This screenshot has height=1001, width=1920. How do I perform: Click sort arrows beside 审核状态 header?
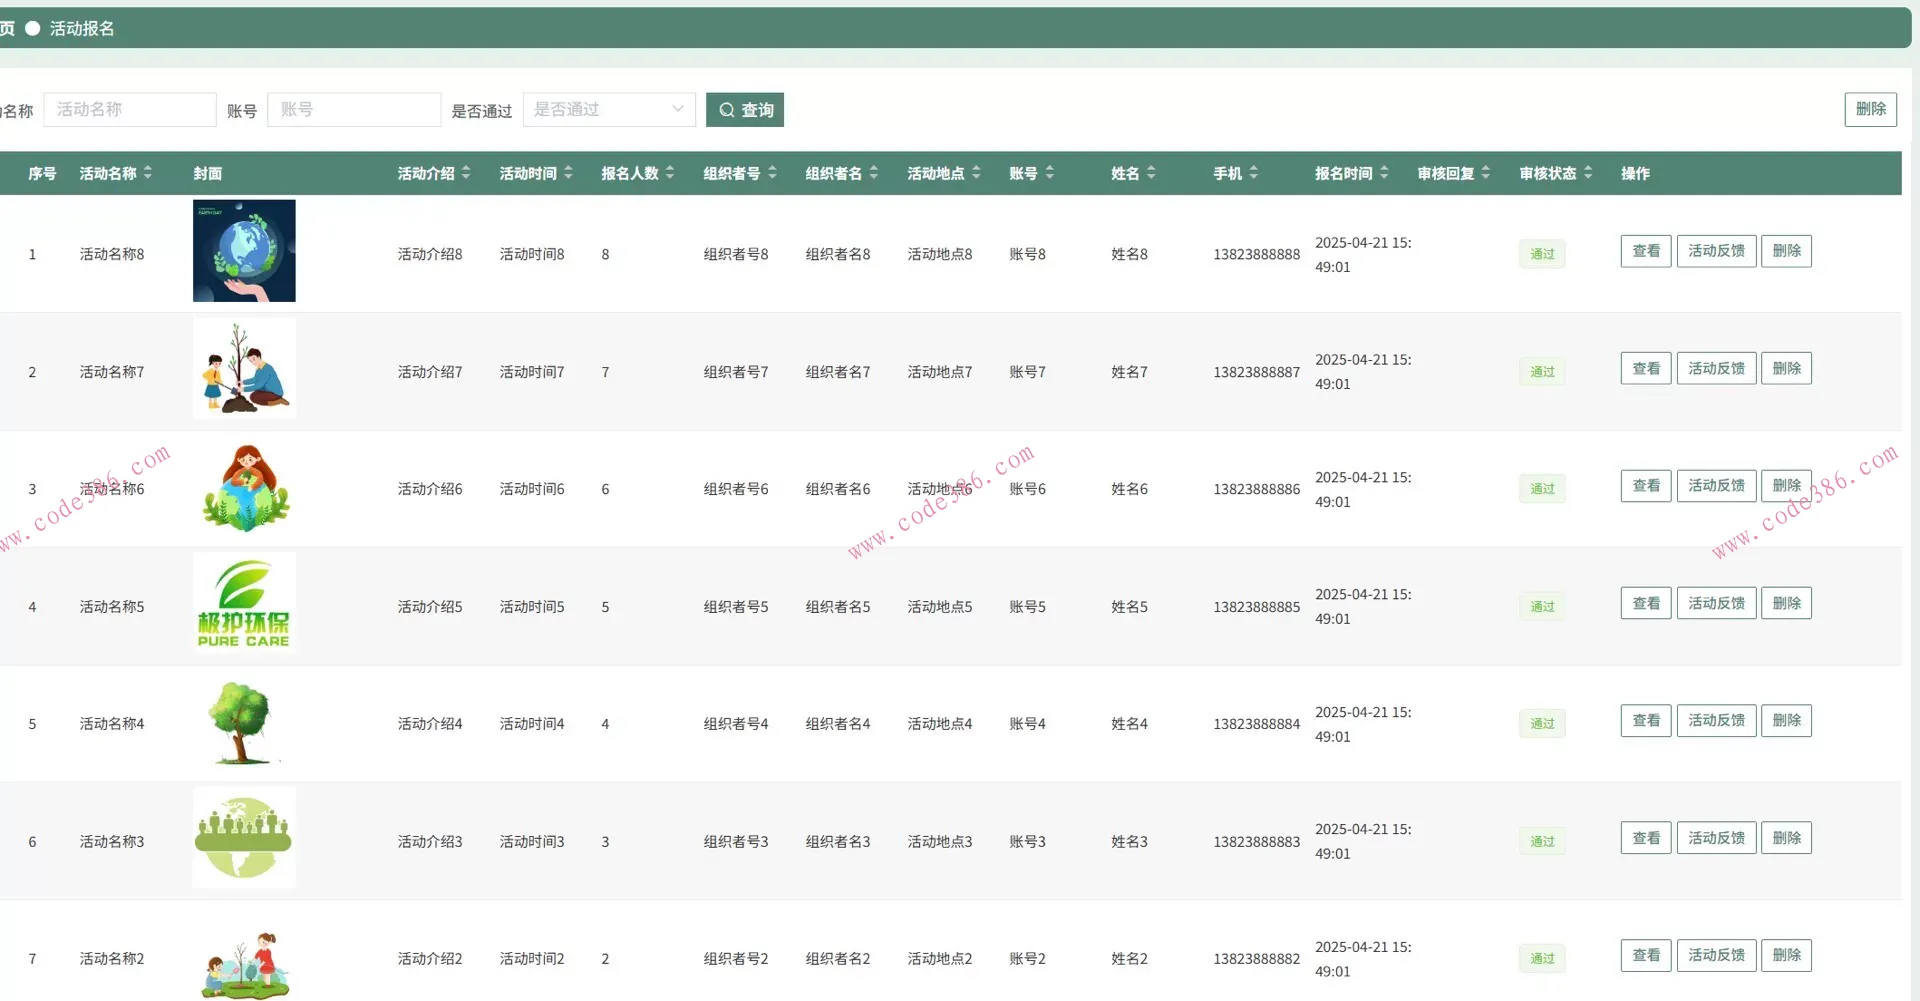(x=1588, y=173)
